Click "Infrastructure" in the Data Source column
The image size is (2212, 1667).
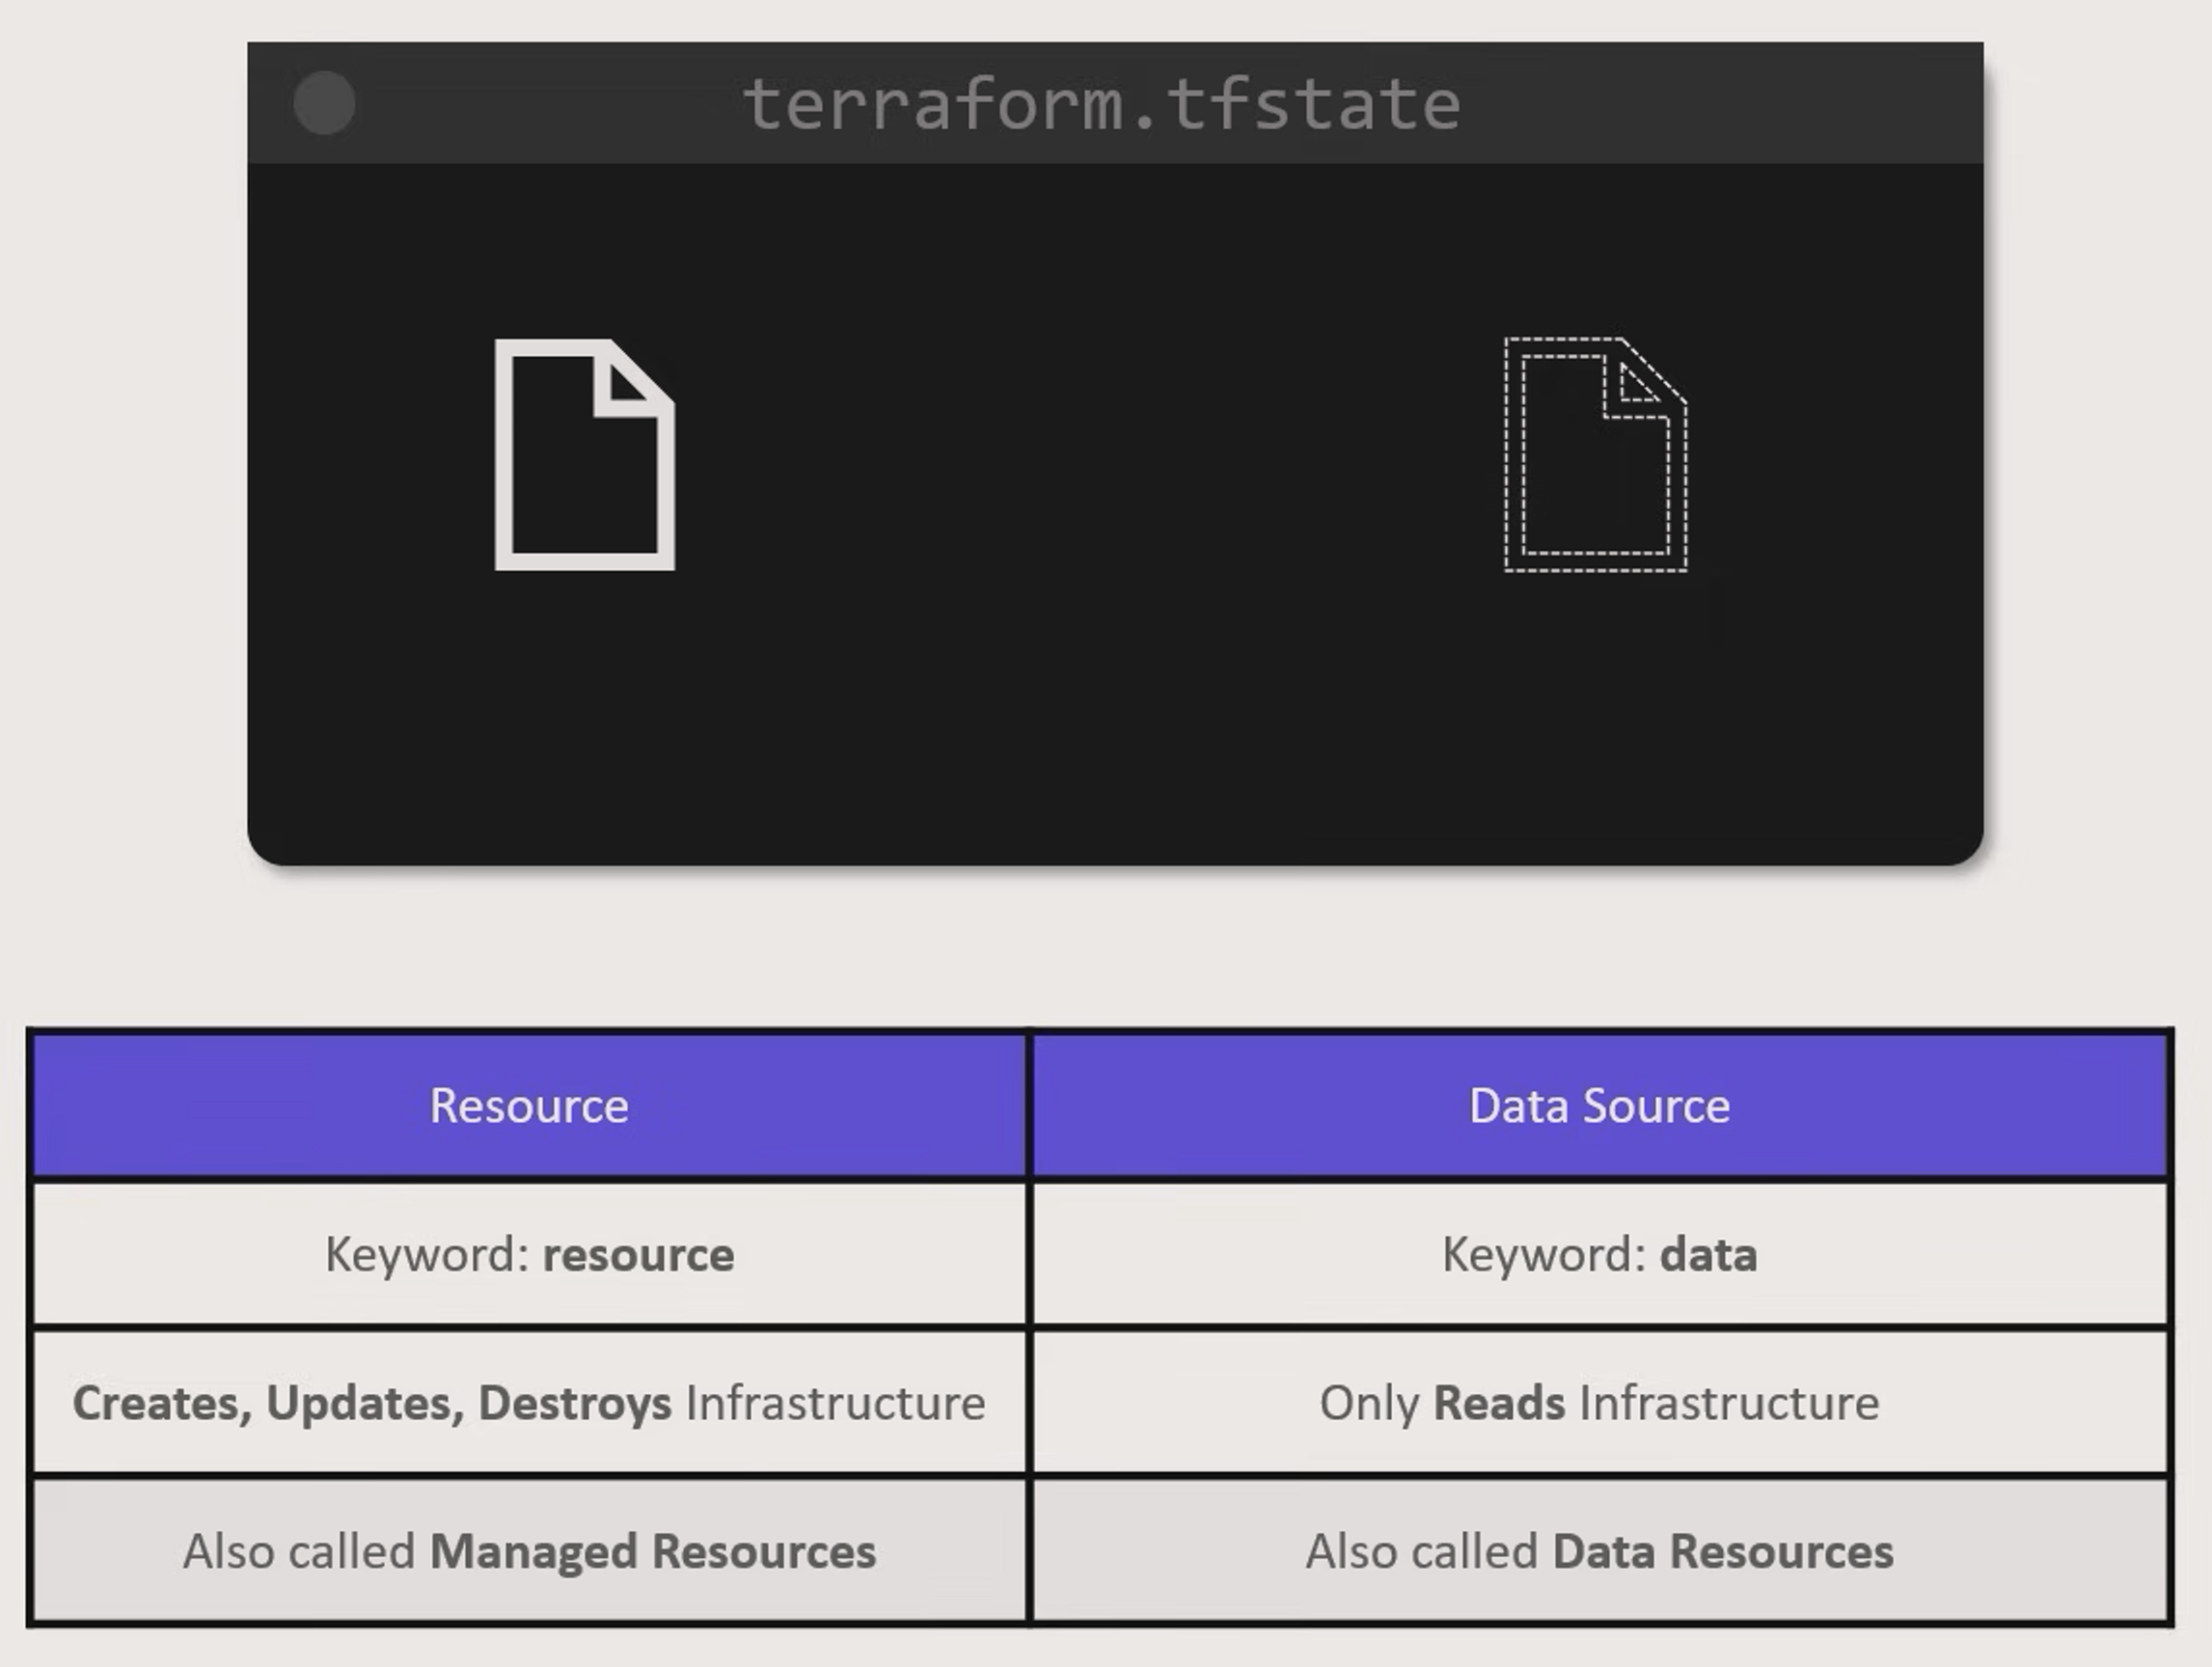coord(1729,1403)
